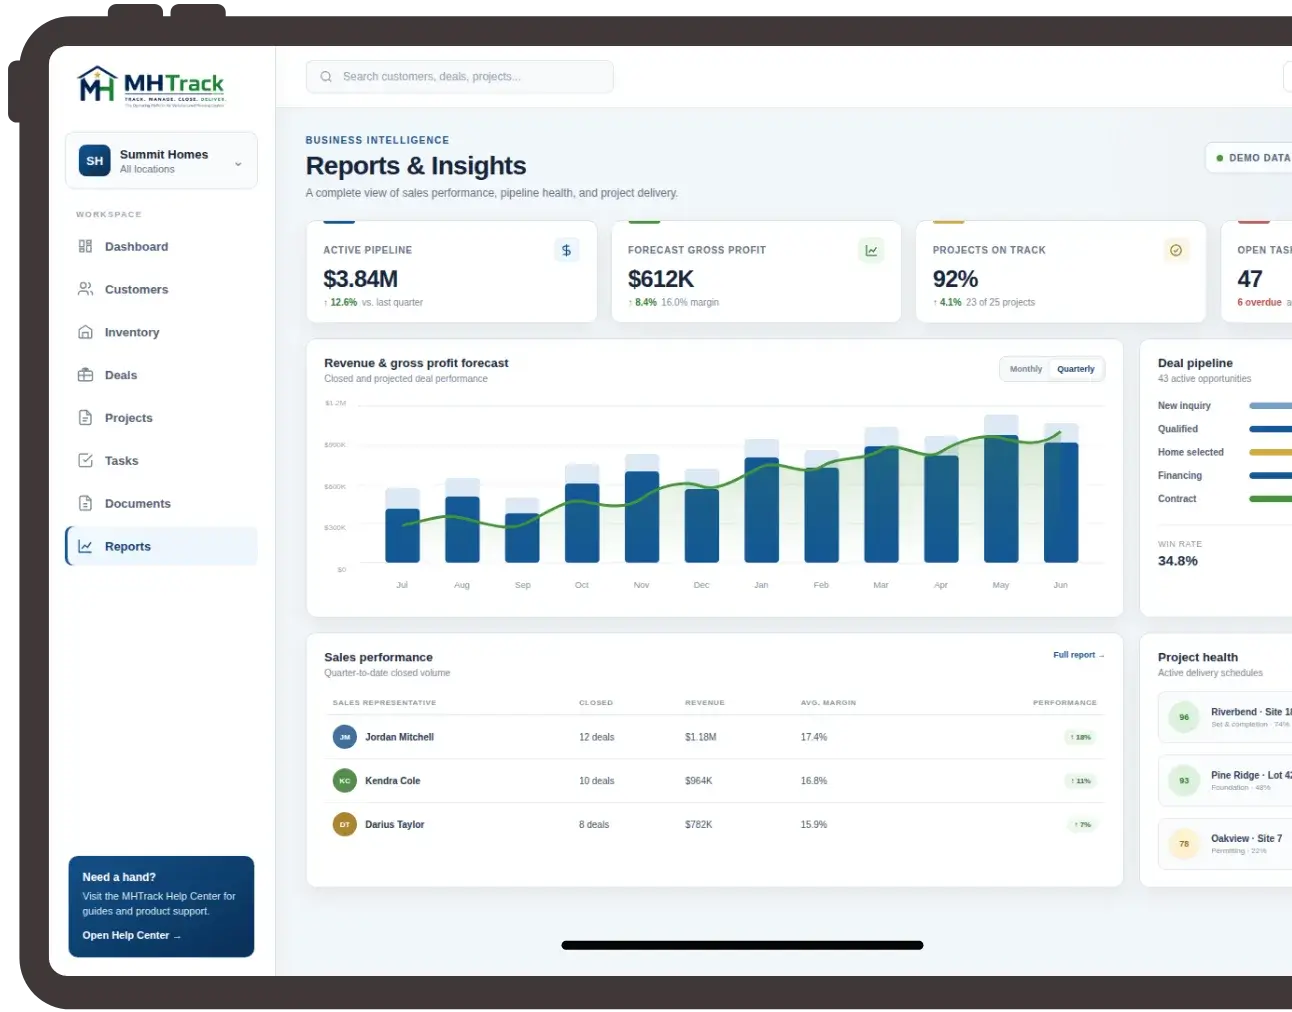Image resolution: width=1292 pixels, height=1012 pixels.
Task: Click the Riverbend health score 96 badge
Action: [x=1184, y=717]
